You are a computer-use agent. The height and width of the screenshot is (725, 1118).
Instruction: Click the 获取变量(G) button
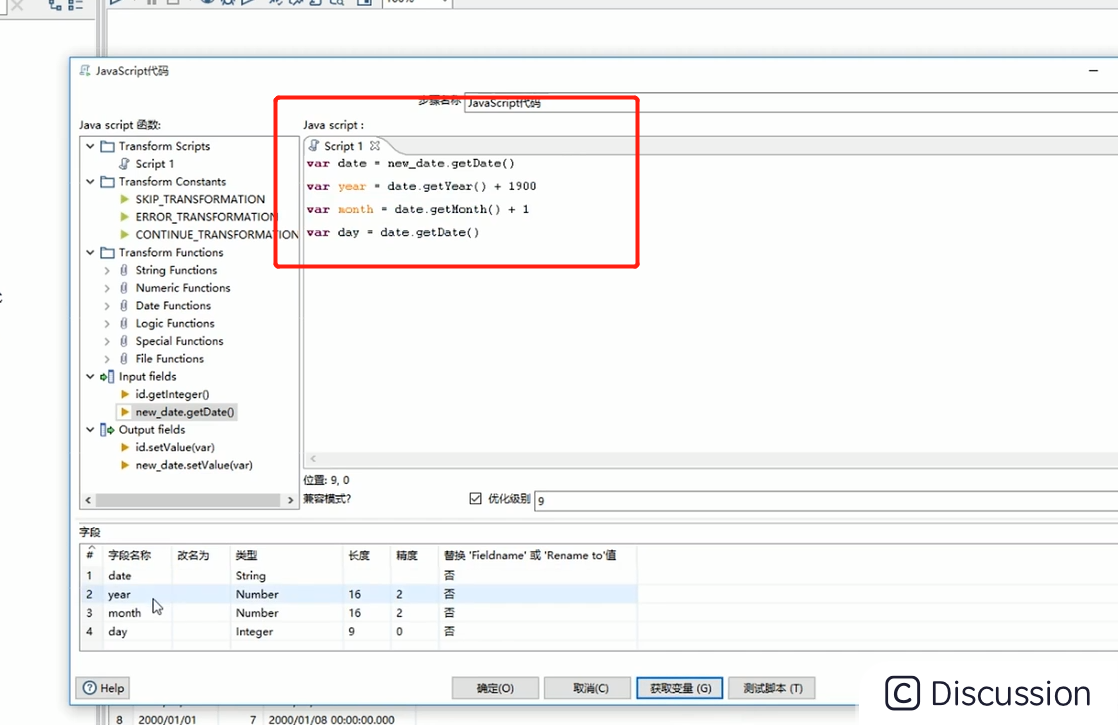click(679, 688)
